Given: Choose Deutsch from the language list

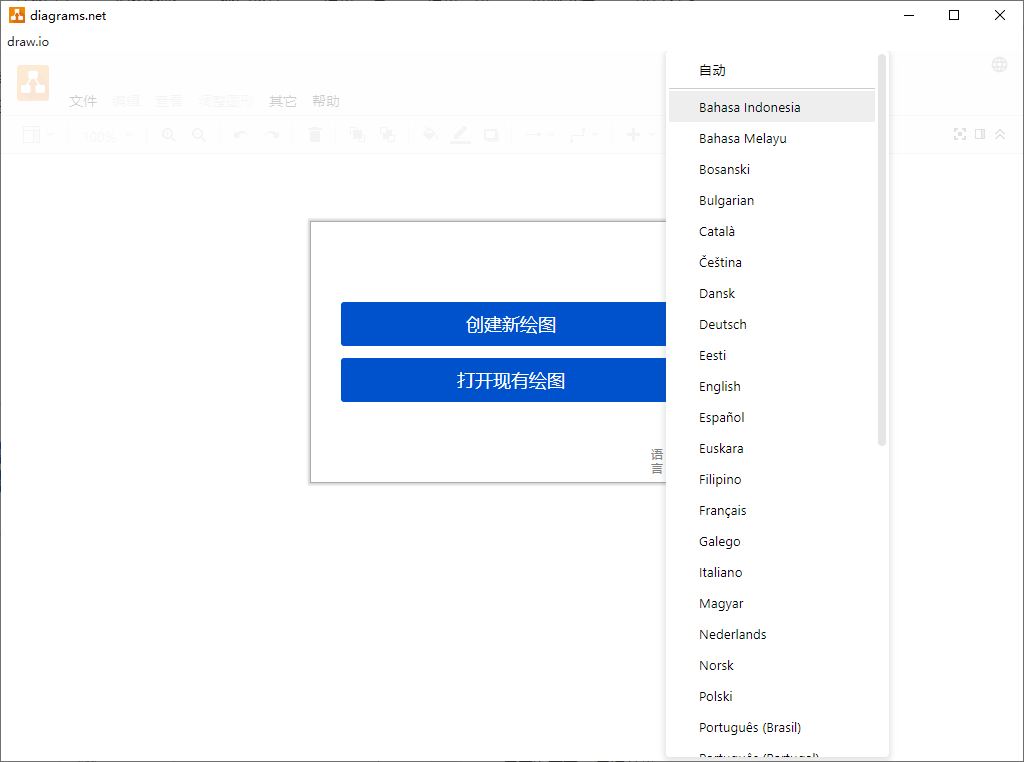Looking at the screenshot, I should (722, 324).
